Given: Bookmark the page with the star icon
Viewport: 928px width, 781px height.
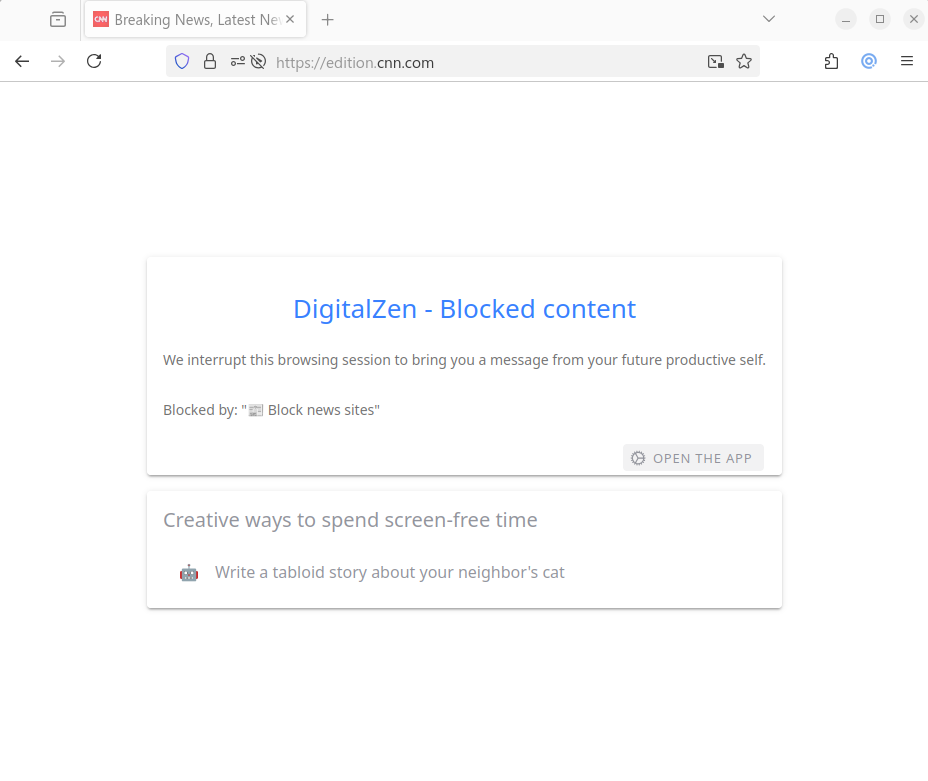Looking at the screenshot, I should click(x=744, y=61).
